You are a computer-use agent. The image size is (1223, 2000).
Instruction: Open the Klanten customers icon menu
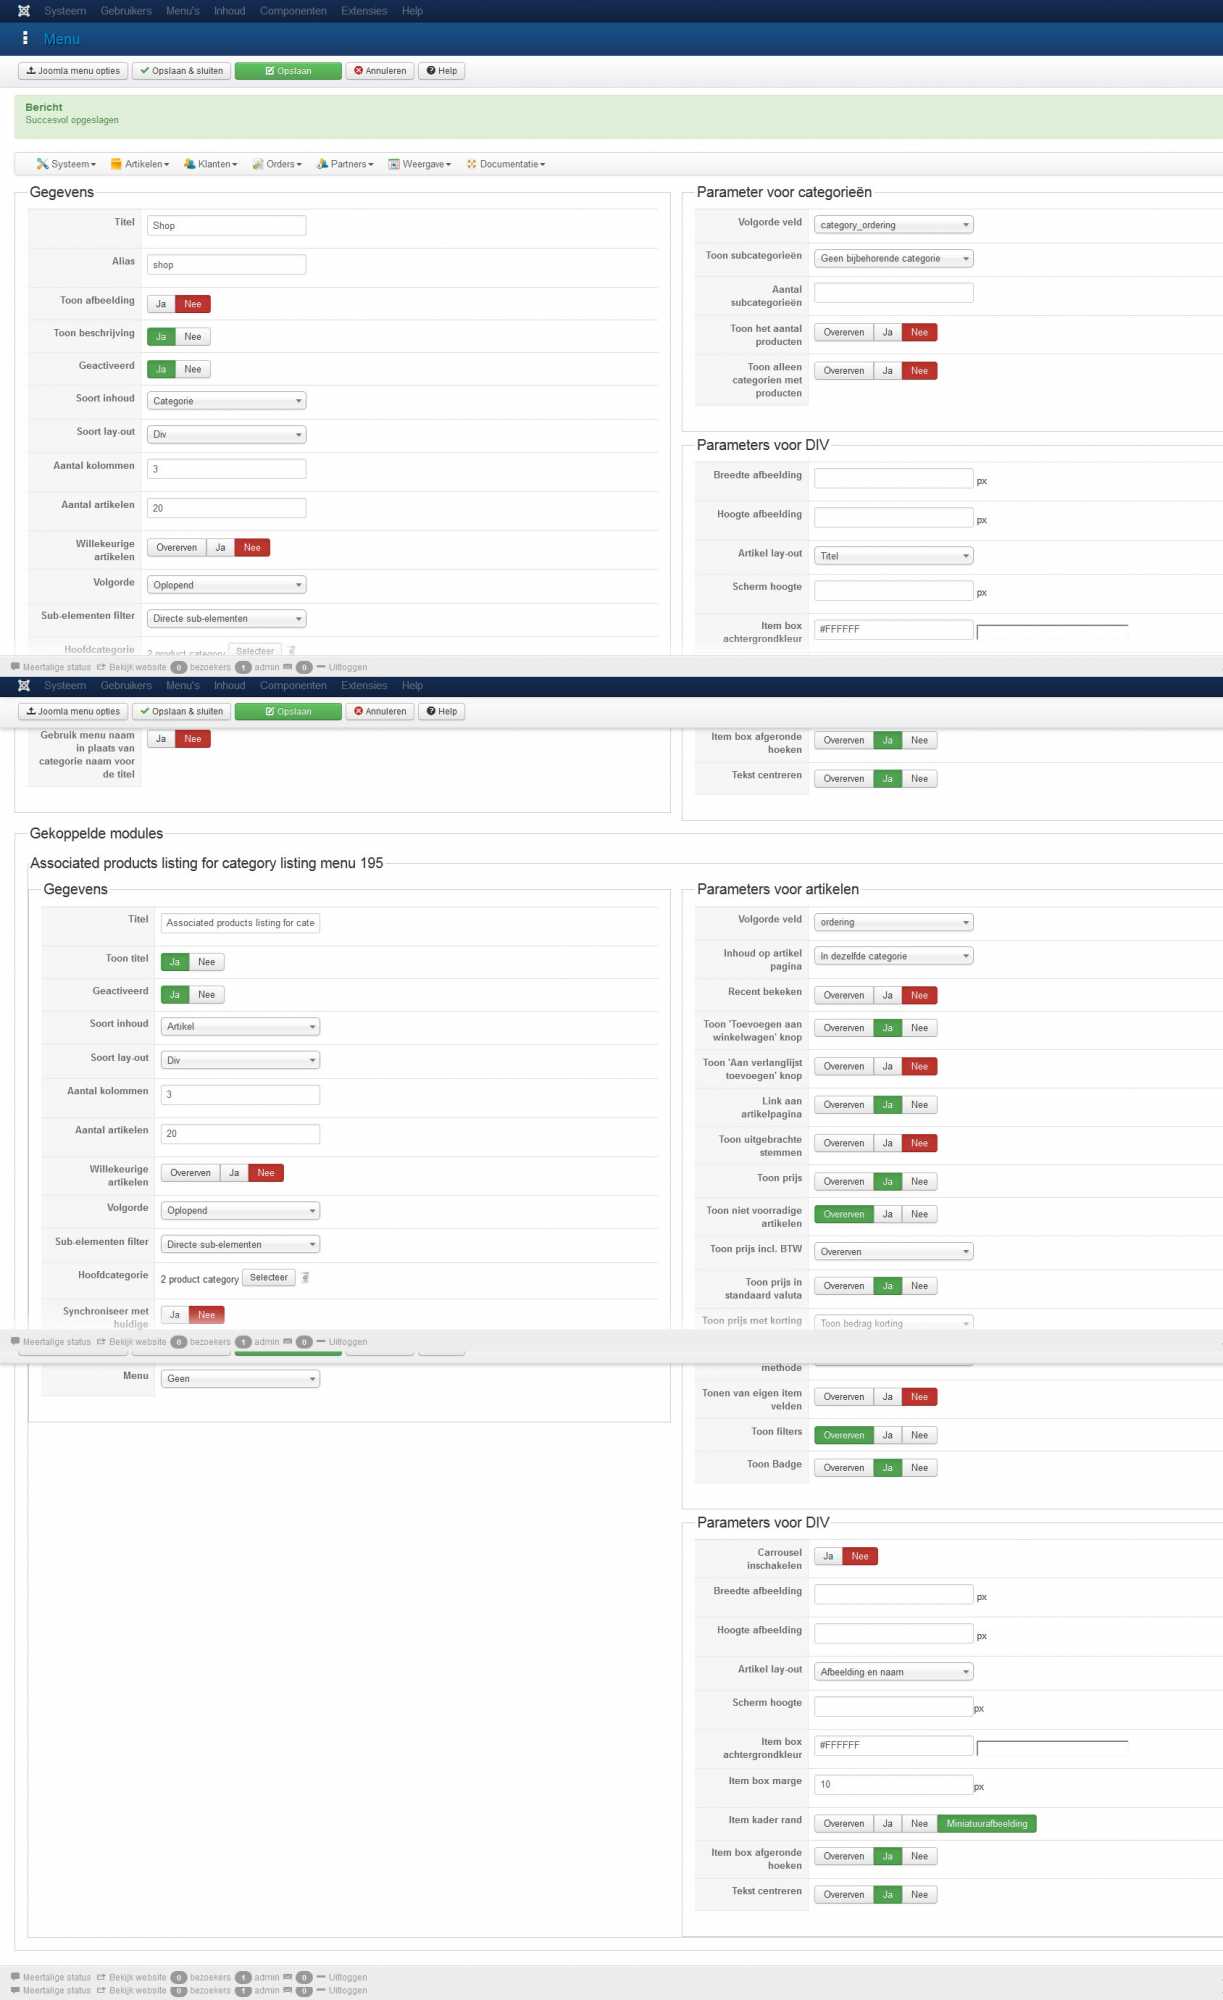click(189, 164)
